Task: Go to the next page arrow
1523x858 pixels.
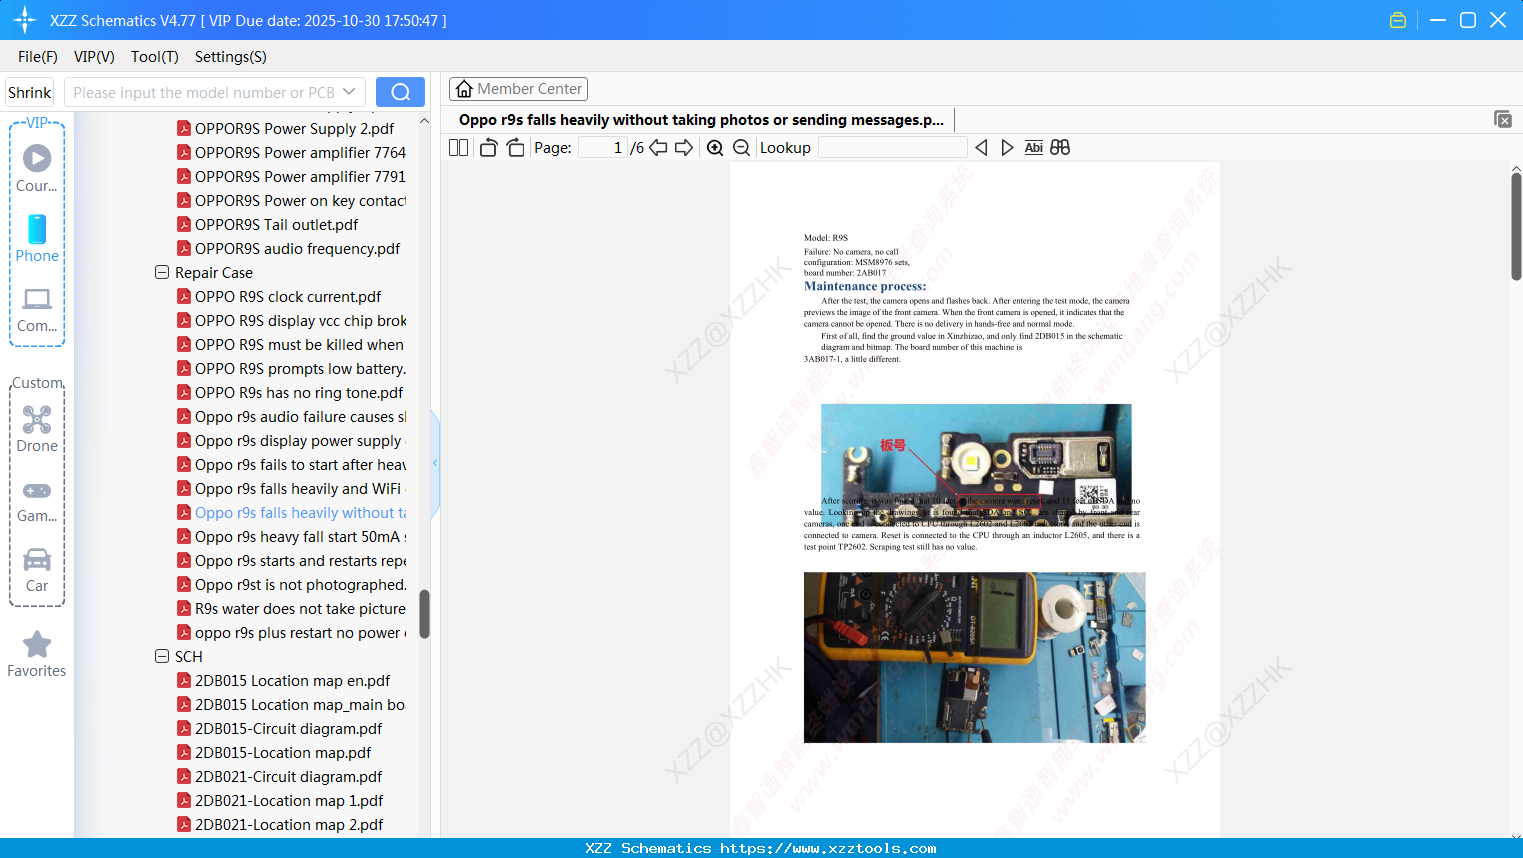Action: (684, 148)
